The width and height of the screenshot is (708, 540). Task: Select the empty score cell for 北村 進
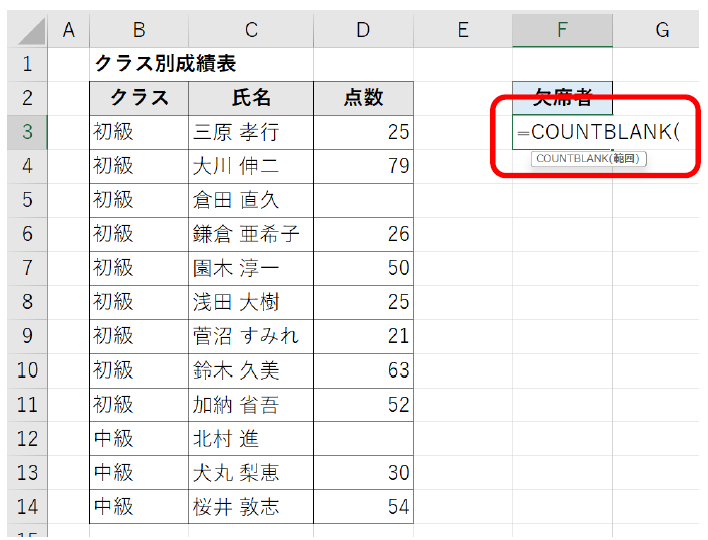click(363, 438)
